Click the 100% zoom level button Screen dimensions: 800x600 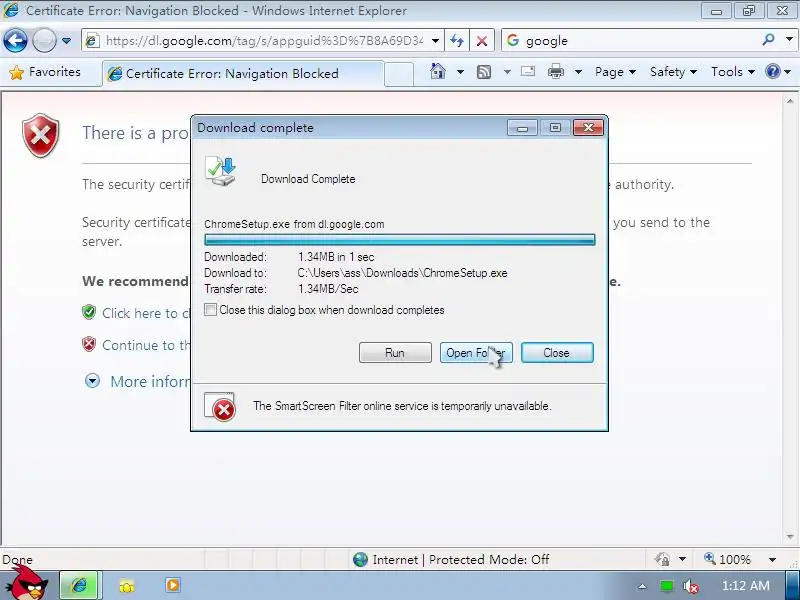point(728,560)
